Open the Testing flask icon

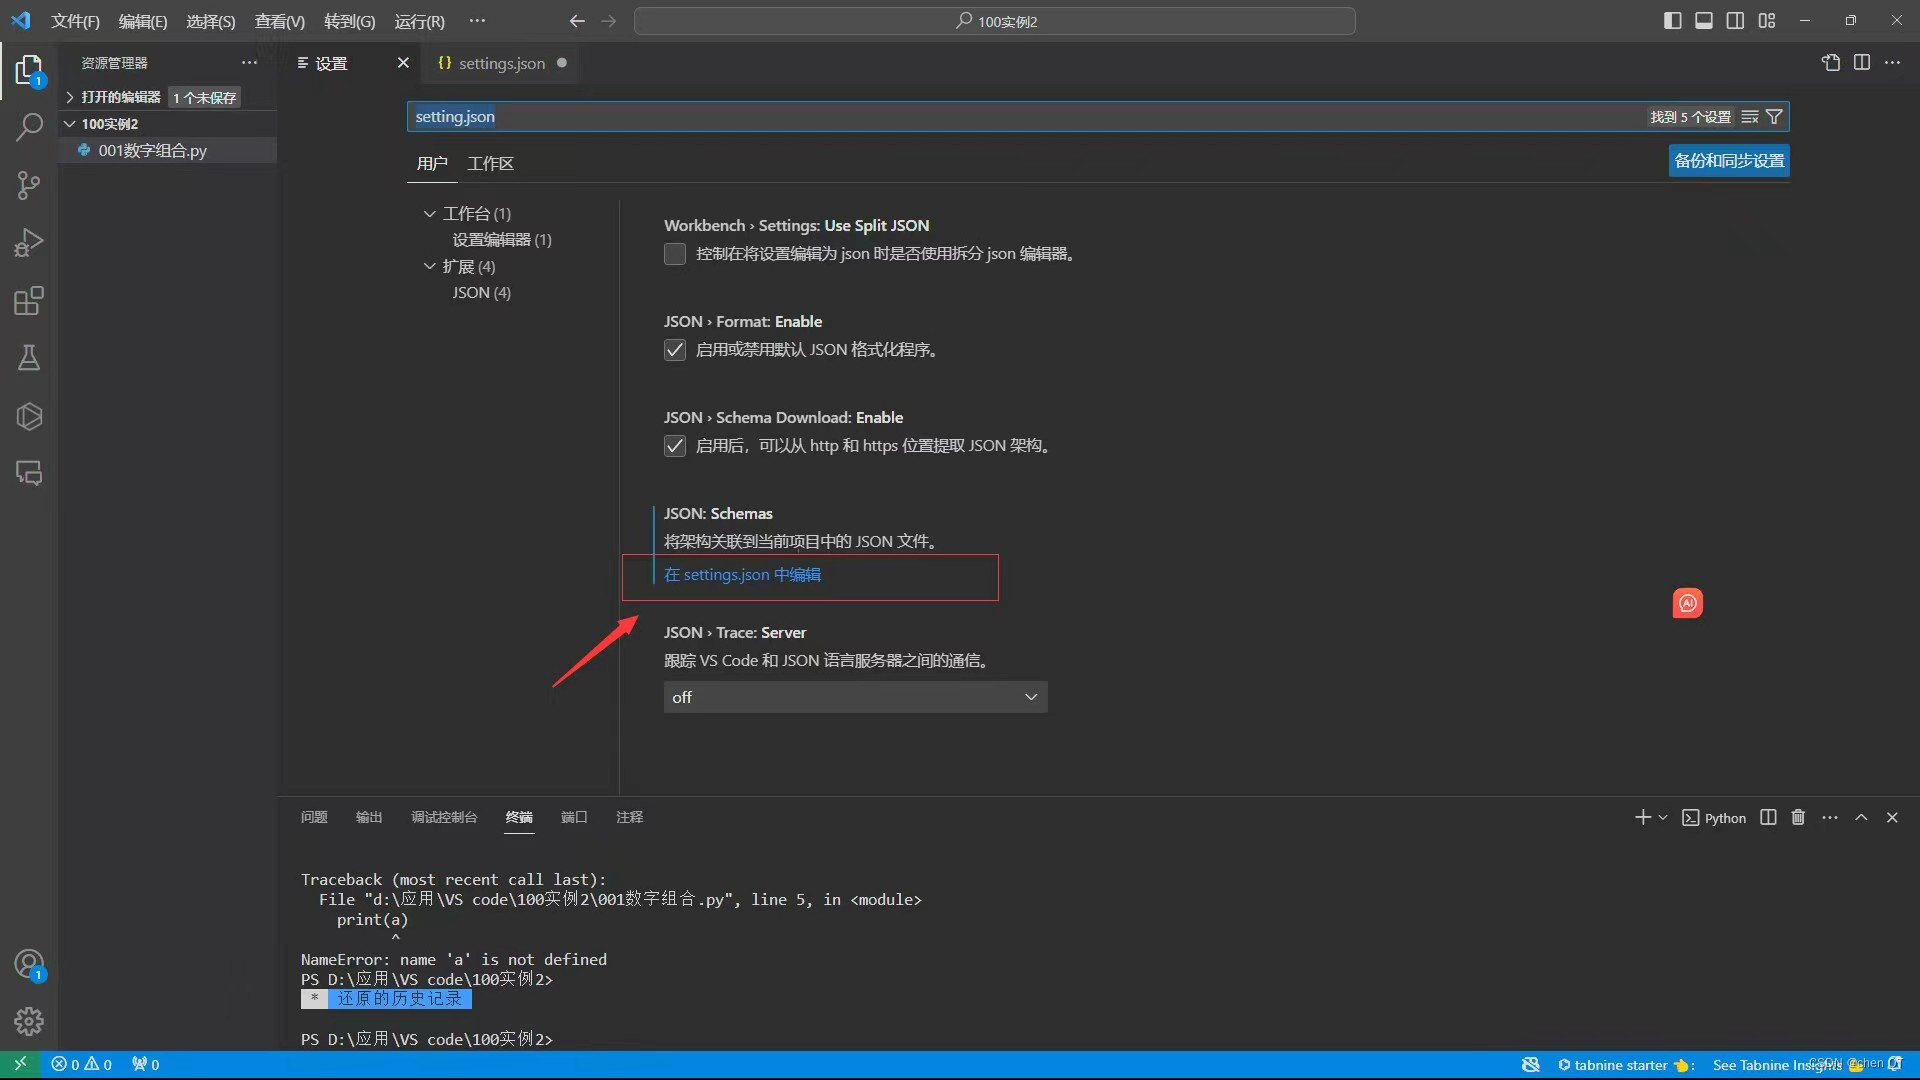pyautogui.click(x=29, y=358)
